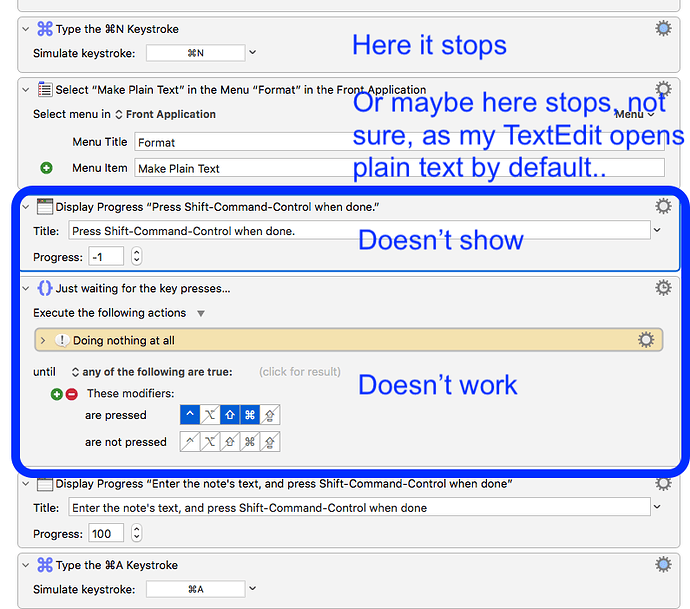Edit Menu Title field containing Format
Screen dimensions: 690x609
[399, 142]
